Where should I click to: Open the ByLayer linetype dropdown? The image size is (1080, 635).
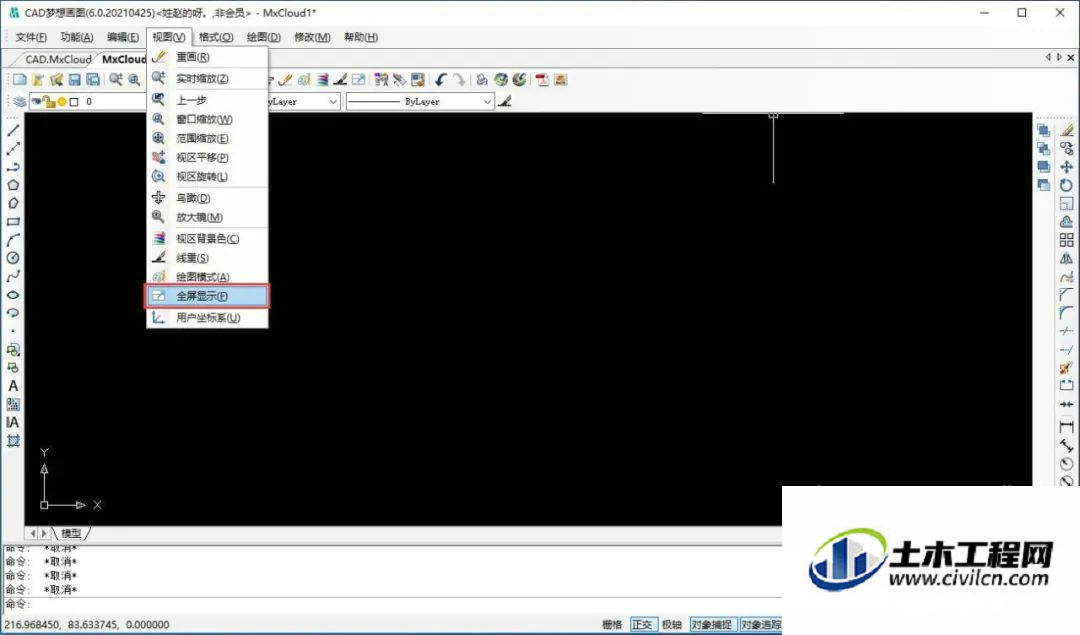click(420, 101)
